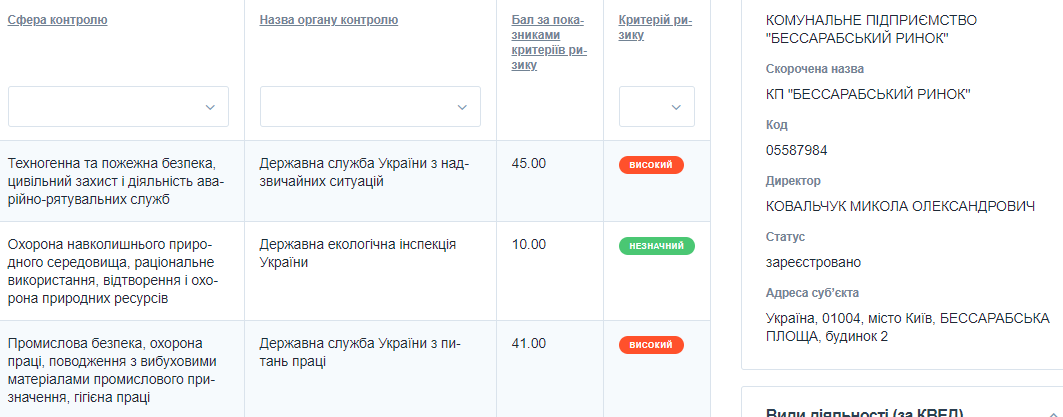This screenshot has height=417, width=1063.
Task: Click the short name КП "БЕССАРАБСЬКИЙ РИНОК"
Action: (867, 94)
